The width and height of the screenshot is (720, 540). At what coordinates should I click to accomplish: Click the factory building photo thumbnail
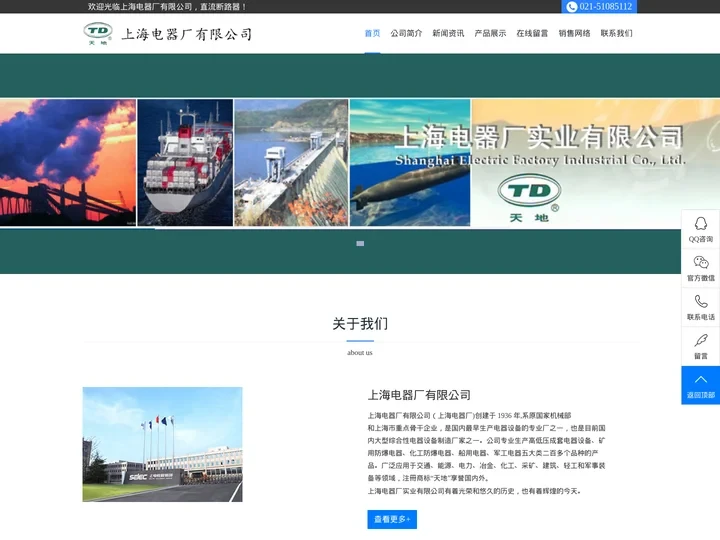coord(163,444)
